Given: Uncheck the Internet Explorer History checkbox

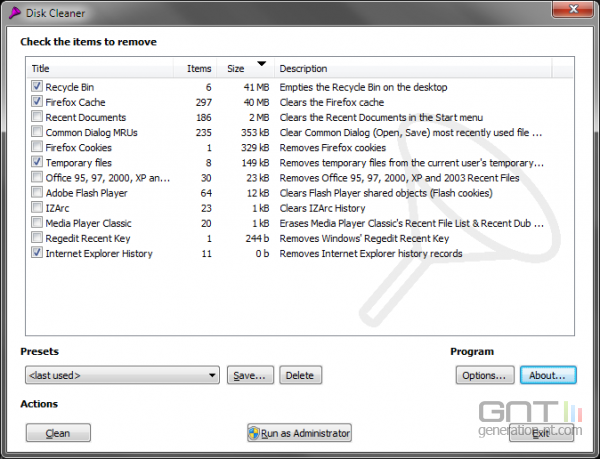Looking at the screenshot, I should (x=37, y=252).
